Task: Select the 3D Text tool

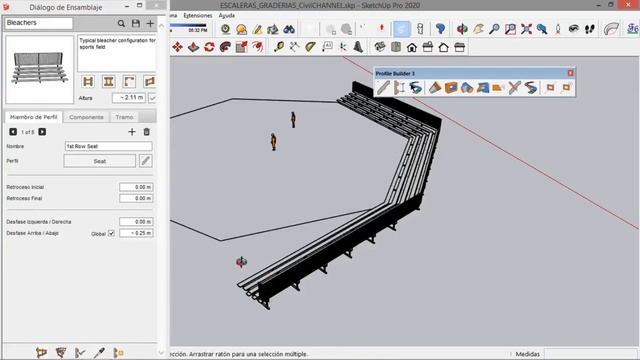Action: 358,47
